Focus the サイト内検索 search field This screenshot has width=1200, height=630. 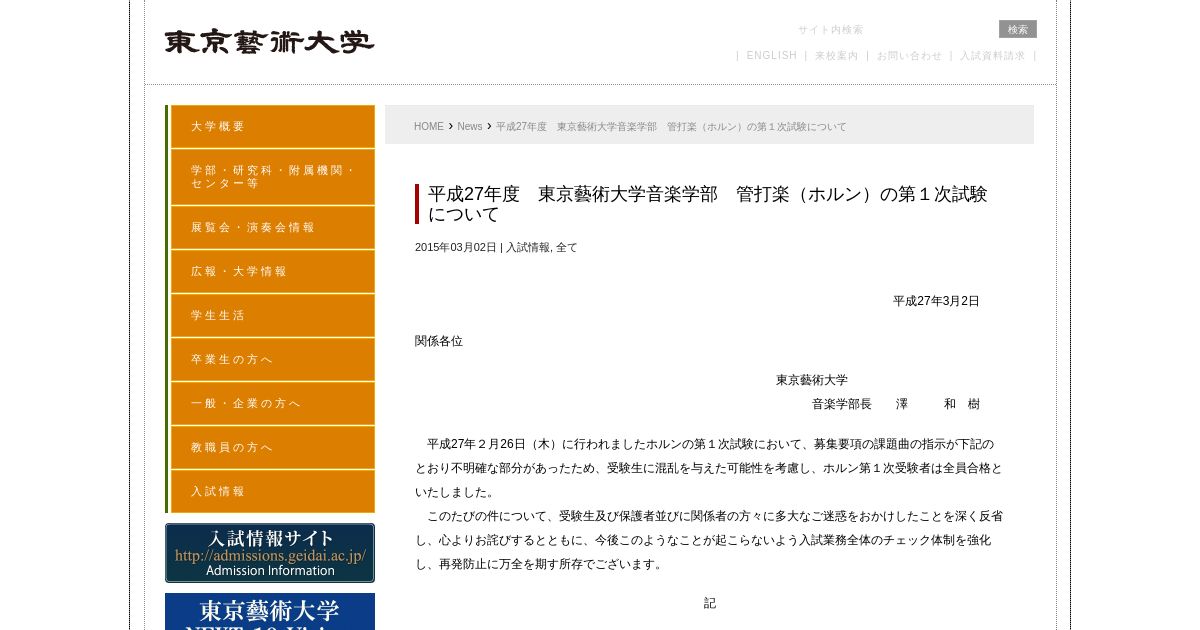click(895, 30)
